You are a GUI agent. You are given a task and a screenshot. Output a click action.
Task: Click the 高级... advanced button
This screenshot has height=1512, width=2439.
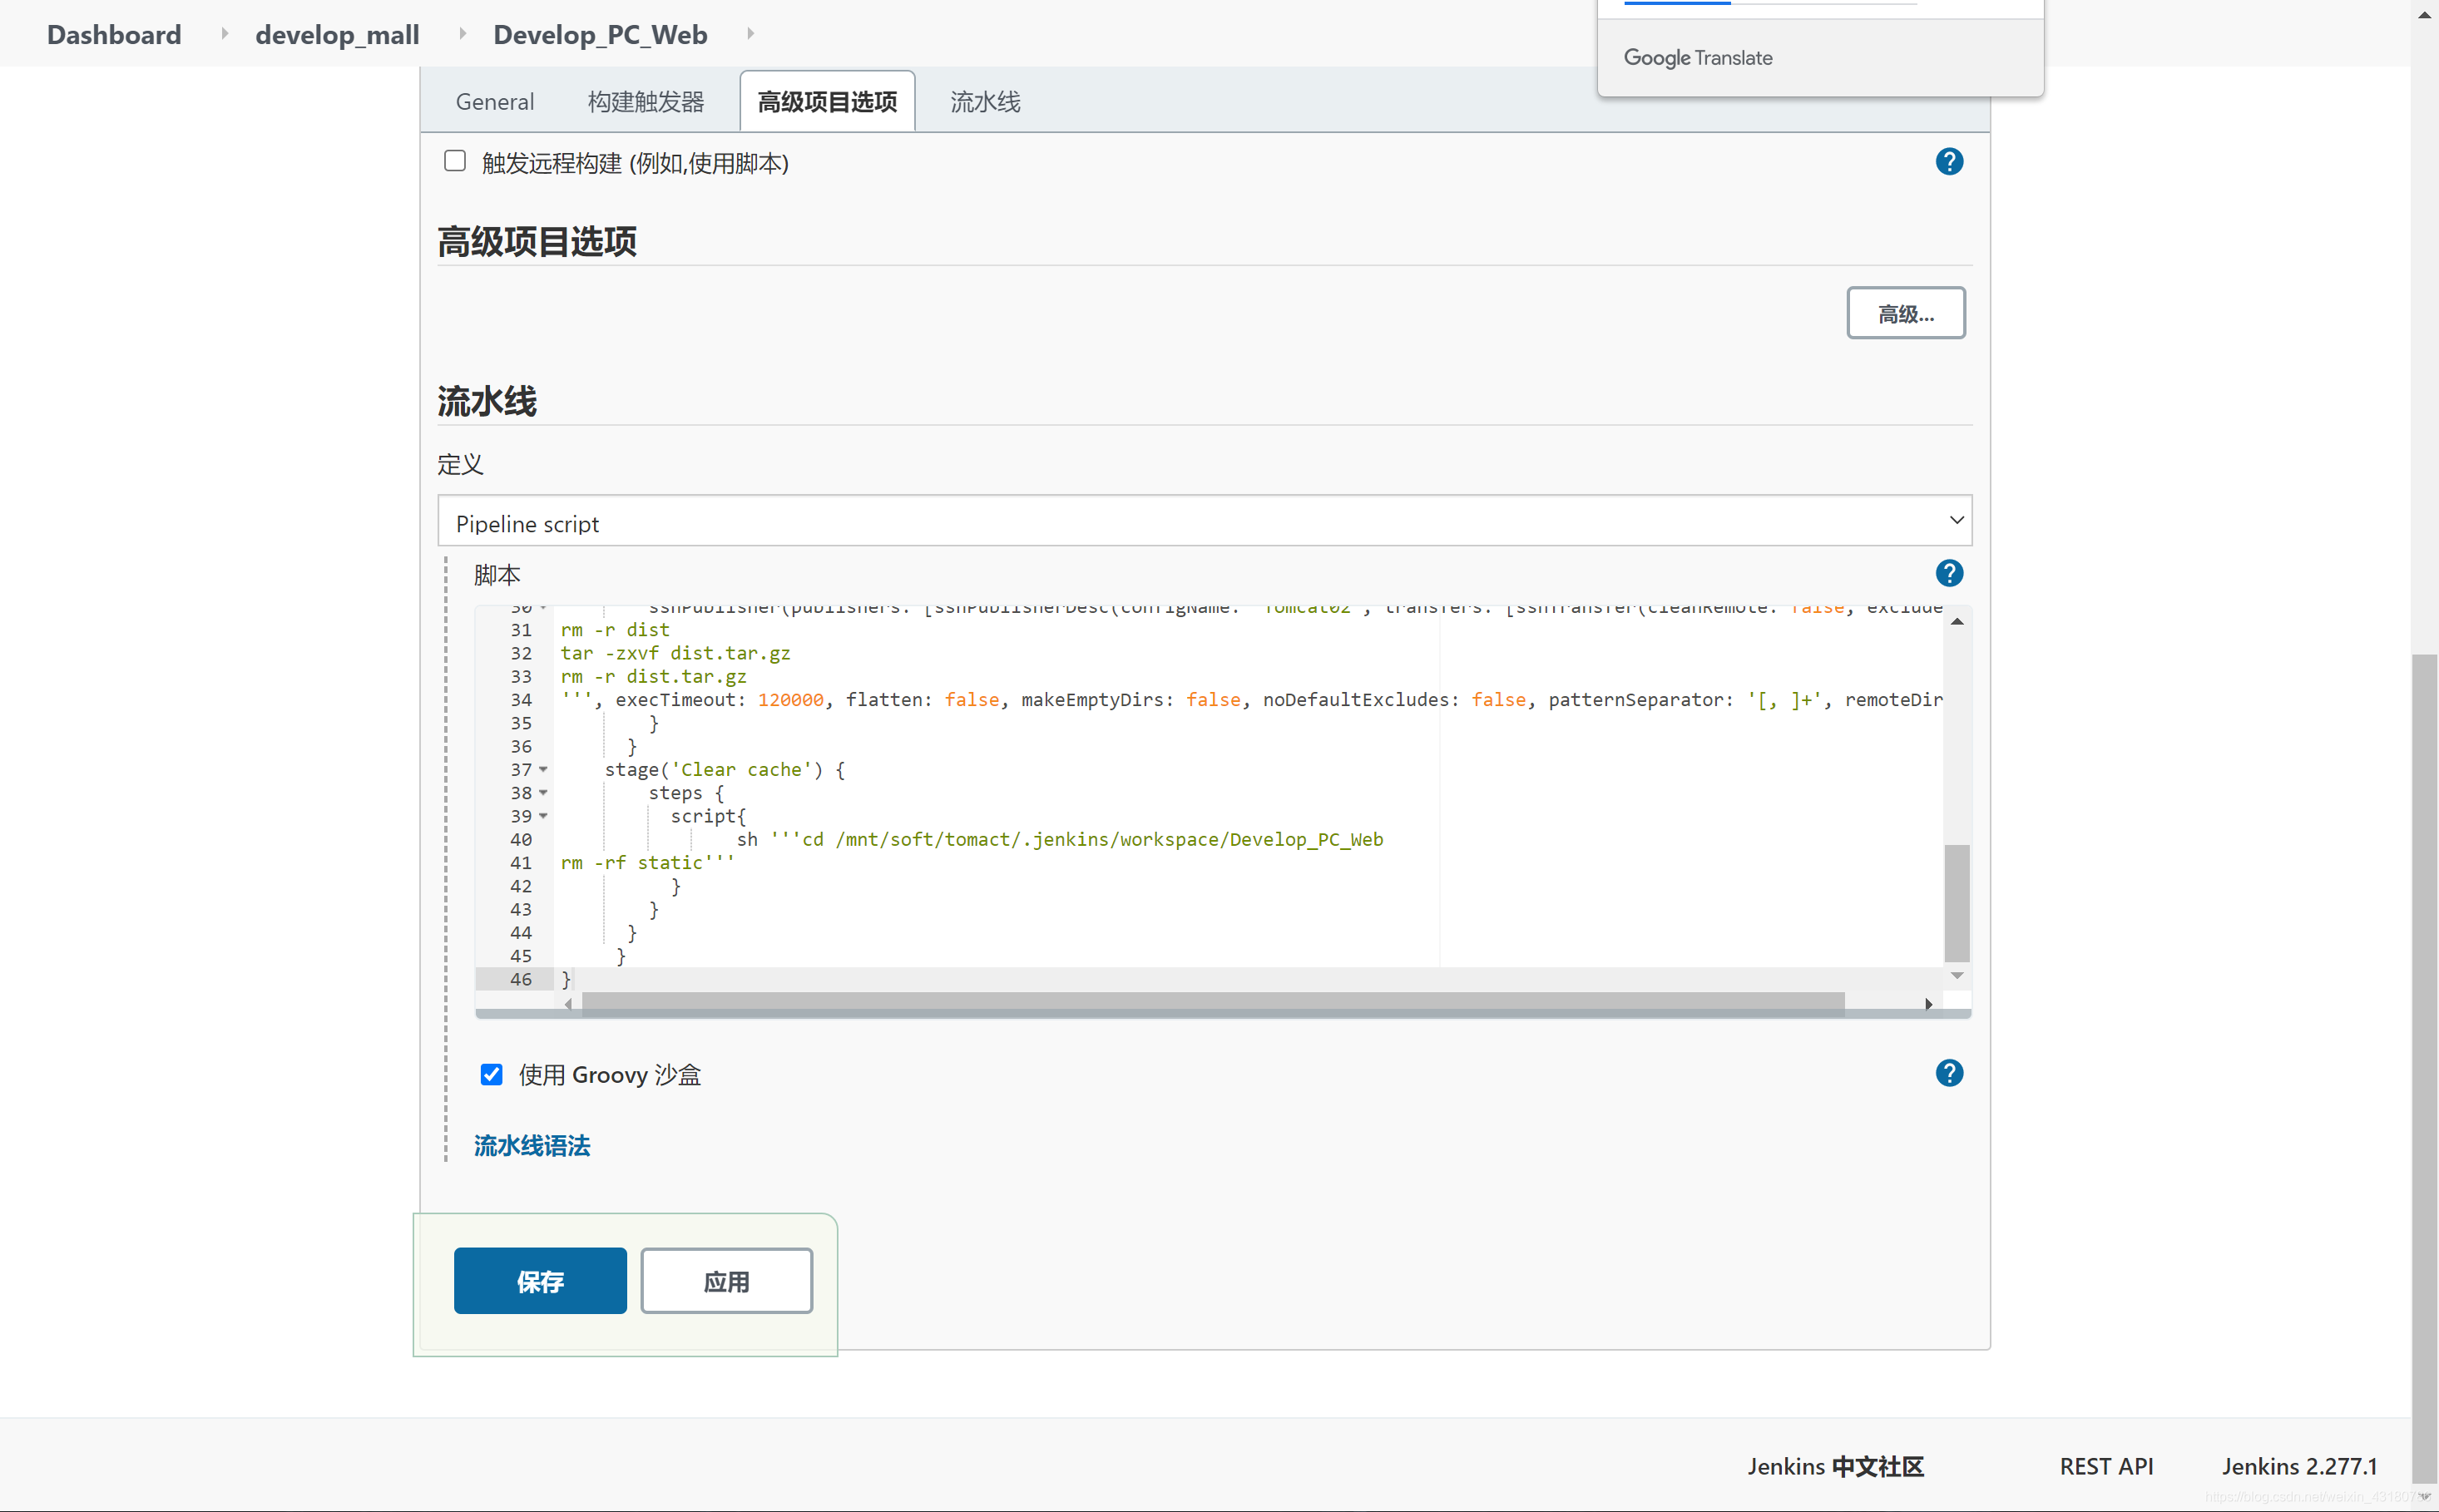(1904, 314)
